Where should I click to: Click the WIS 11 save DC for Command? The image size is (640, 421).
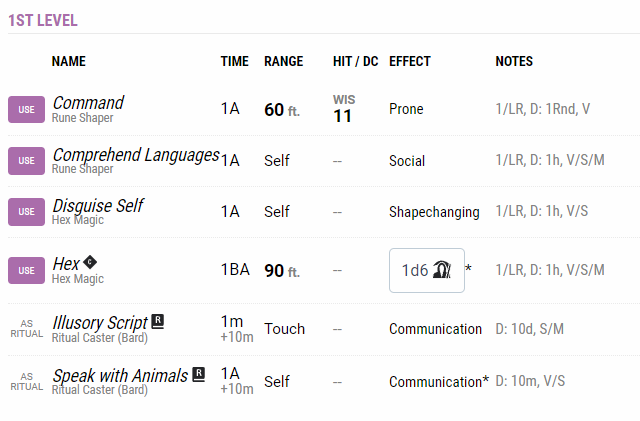[344, 109]
